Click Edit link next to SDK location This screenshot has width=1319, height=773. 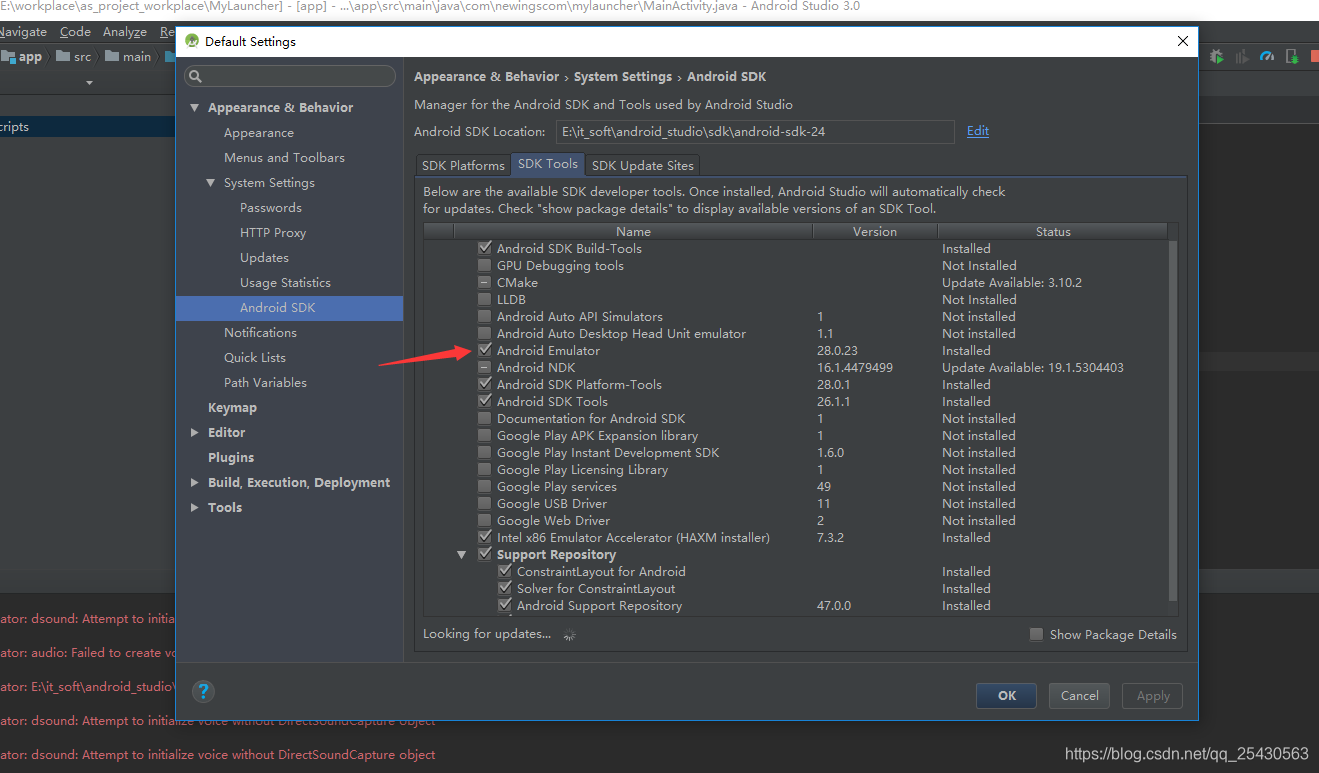pyautogui.click(x=977, y=131)
